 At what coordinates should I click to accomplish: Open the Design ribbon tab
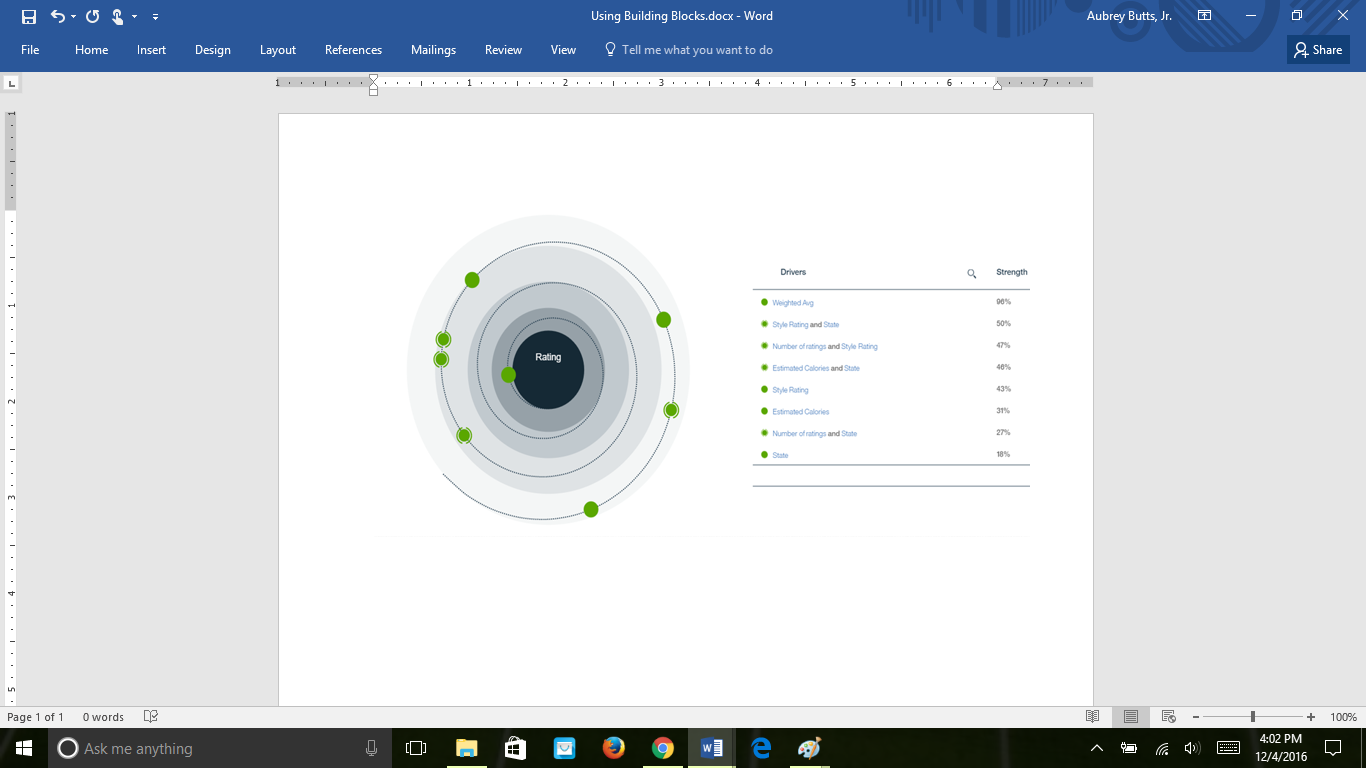point(212,50)
